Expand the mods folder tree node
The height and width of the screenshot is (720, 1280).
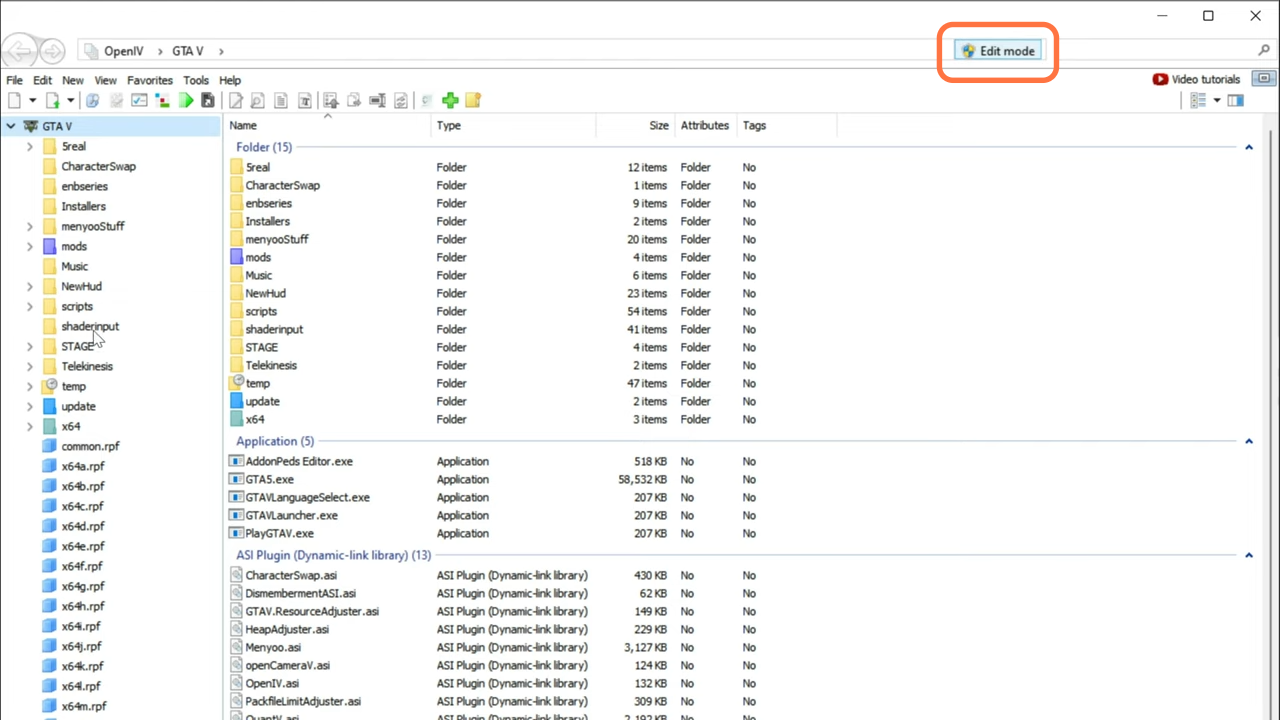(x=30, y=247)
